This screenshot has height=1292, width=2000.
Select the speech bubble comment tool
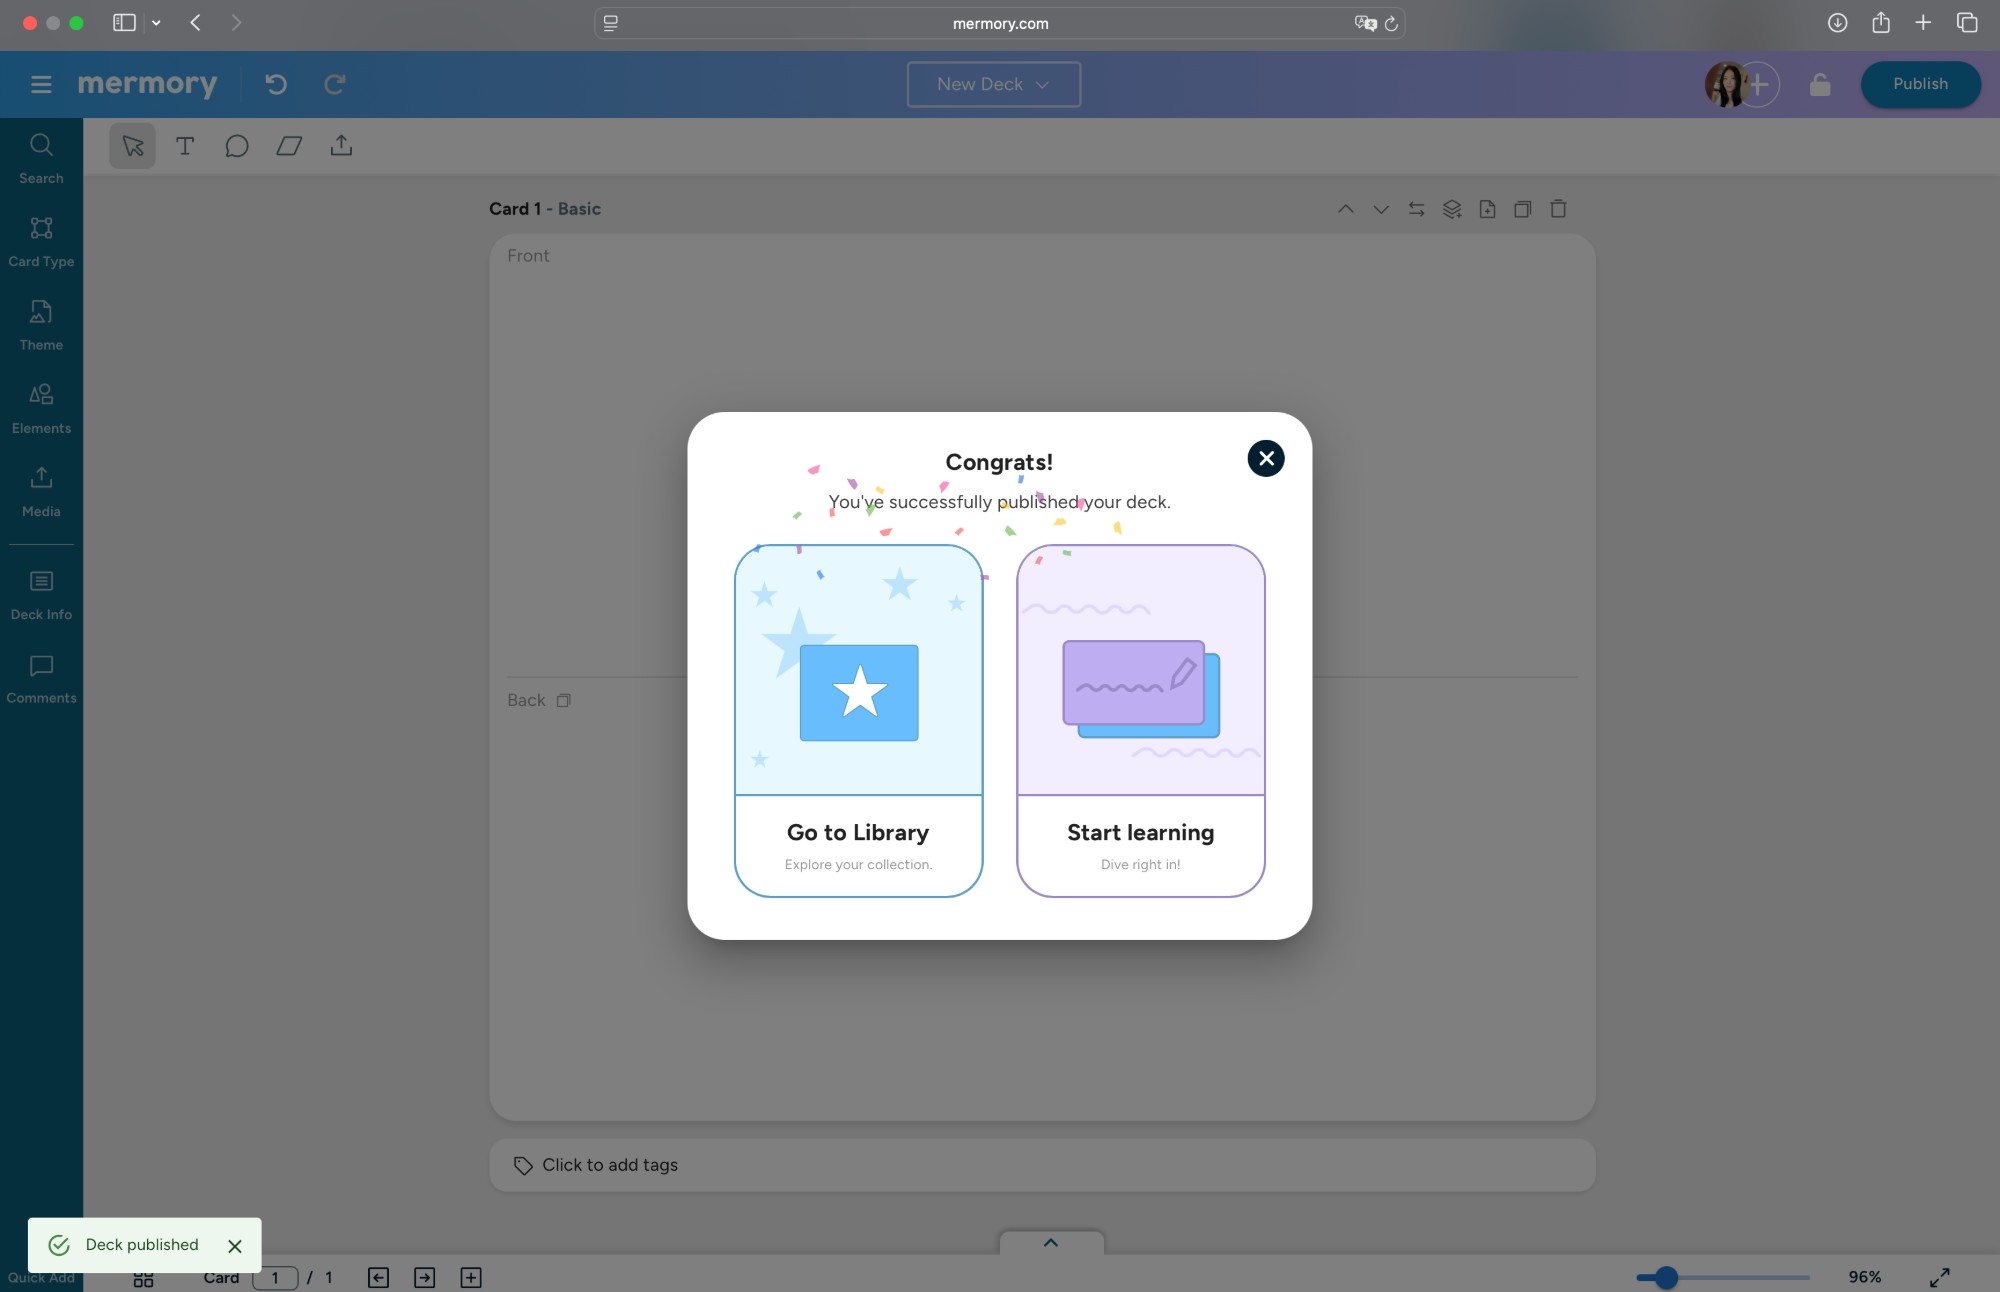(237, 146)
